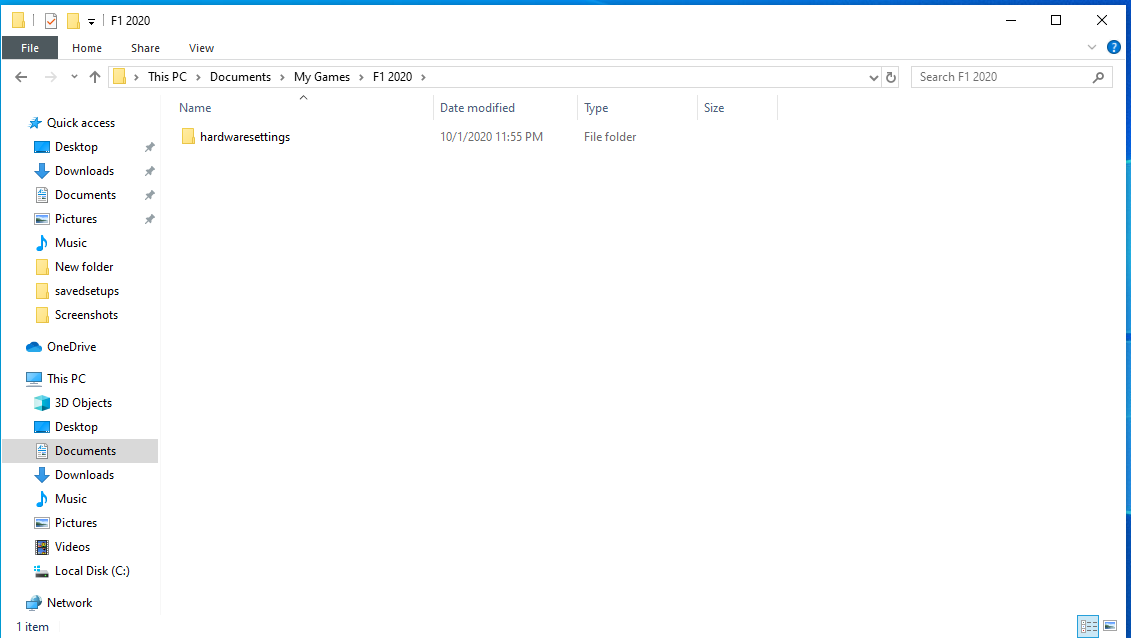The height and width of the screenshot is (638, 1131).
Task: Open Desktop under This PC
Action: [x=76, y=427]
